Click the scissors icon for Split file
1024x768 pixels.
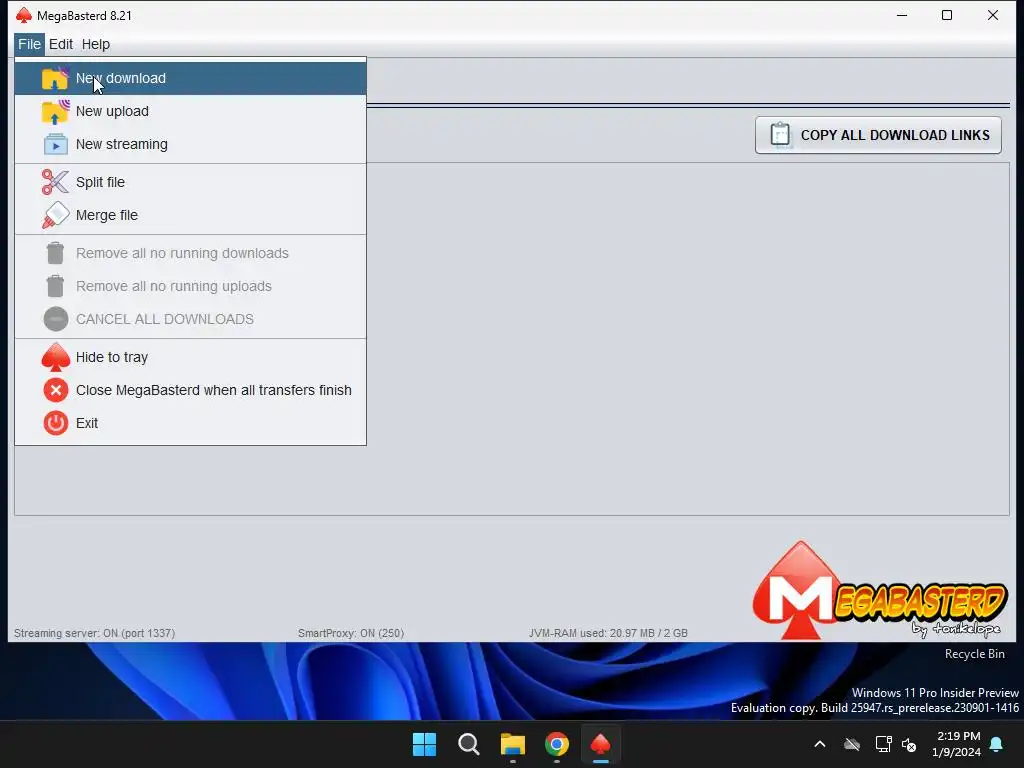55,182
